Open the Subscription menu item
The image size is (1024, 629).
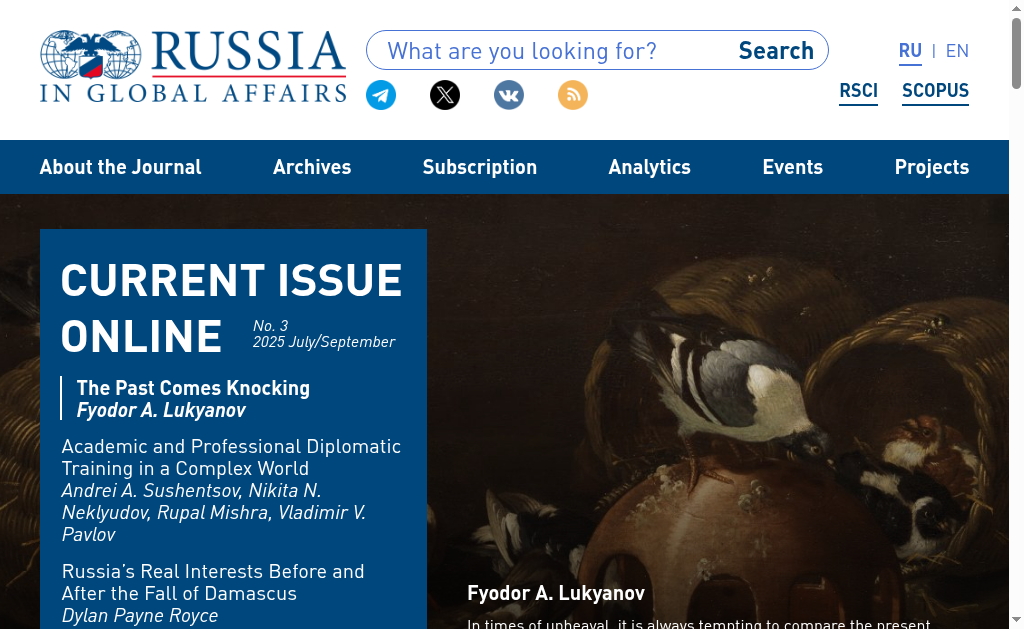tap(479, 167)
